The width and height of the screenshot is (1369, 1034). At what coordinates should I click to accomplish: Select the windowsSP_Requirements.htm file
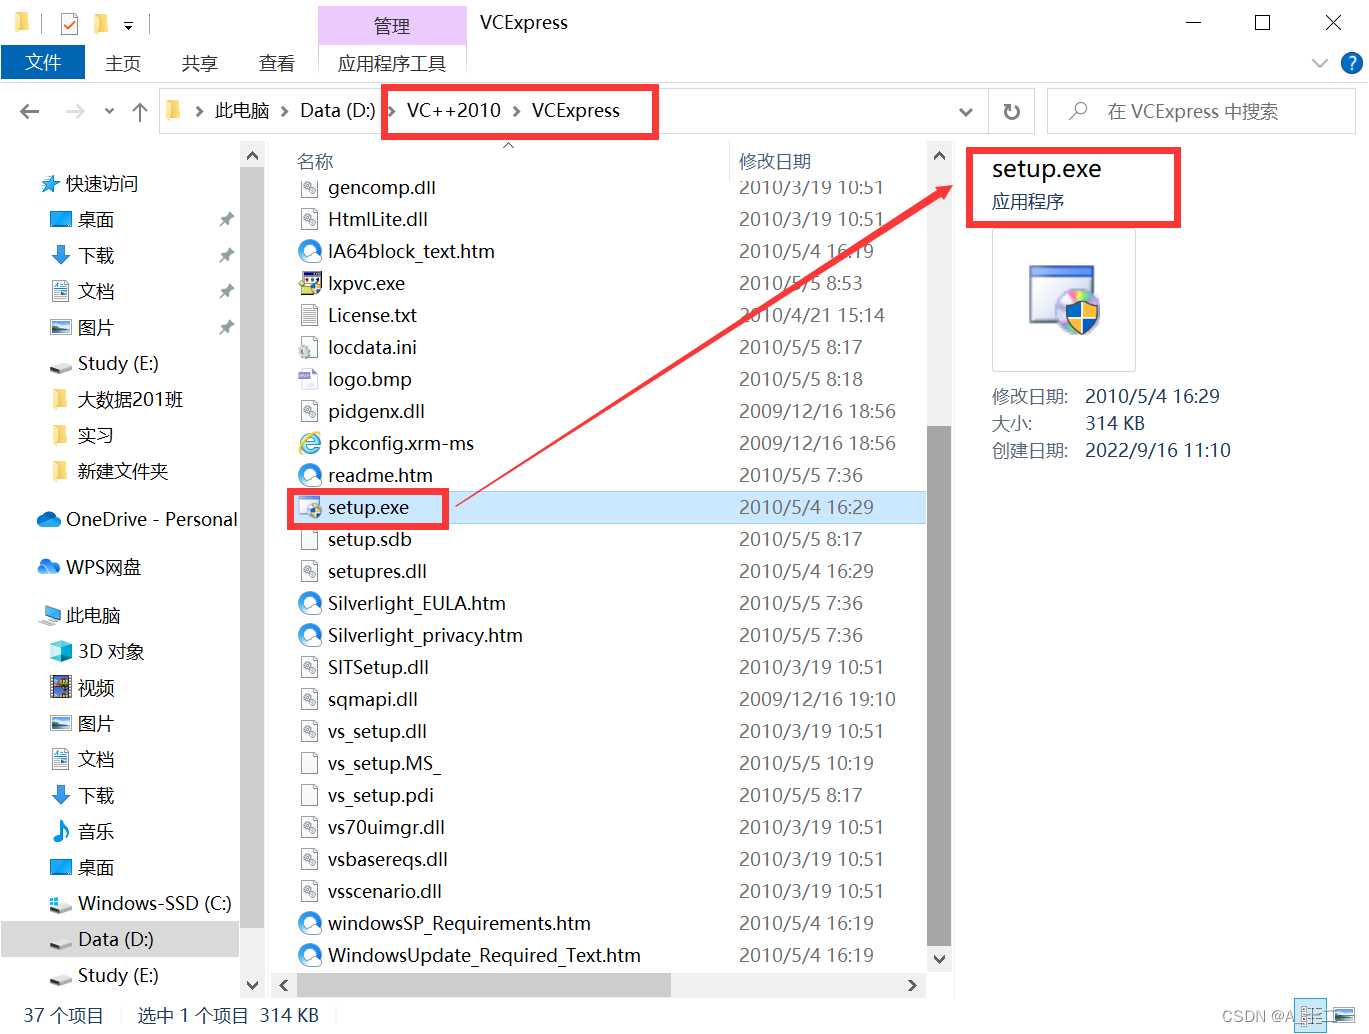tap(459, 923)
